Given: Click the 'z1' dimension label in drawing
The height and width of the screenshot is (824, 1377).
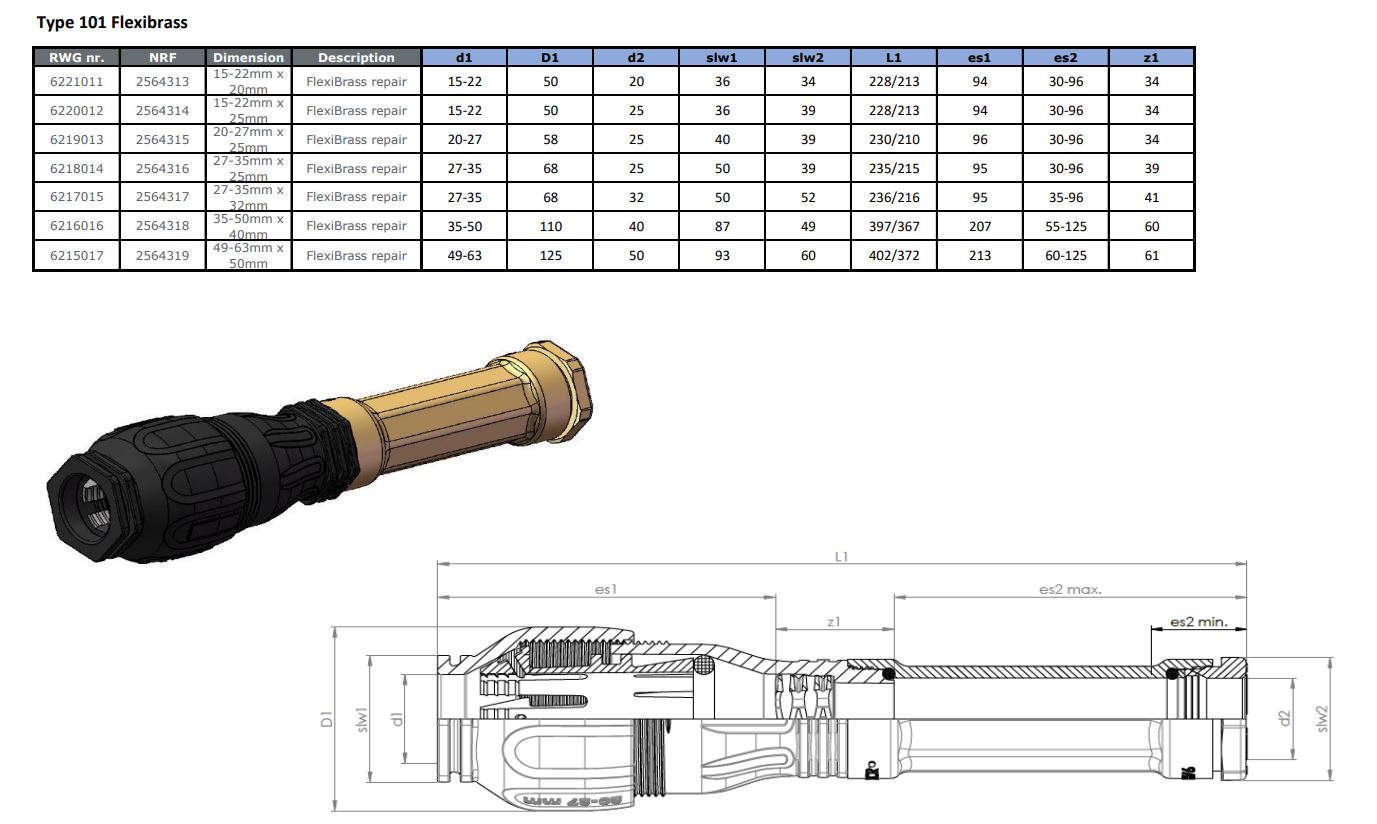Looking at the screenshot, I should 834,622.
